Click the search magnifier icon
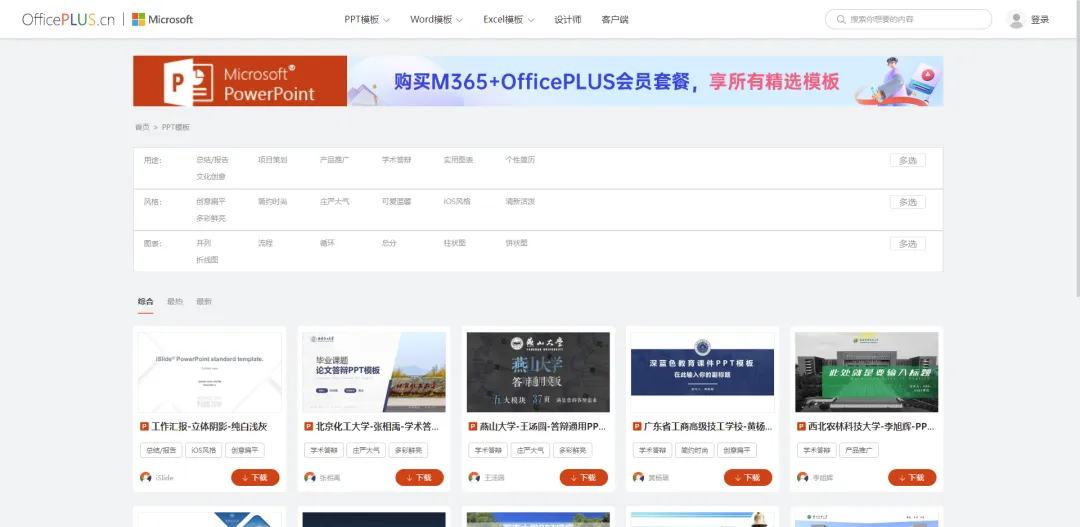The width and height of the screenshot is (1080, 527). click(841, 19)
